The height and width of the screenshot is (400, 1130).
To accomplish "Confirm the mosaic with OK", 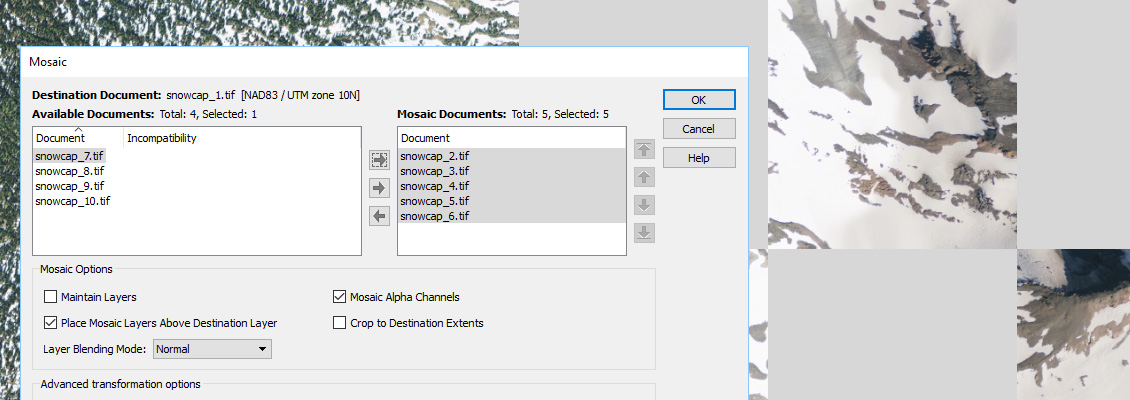I will [698, 99].
